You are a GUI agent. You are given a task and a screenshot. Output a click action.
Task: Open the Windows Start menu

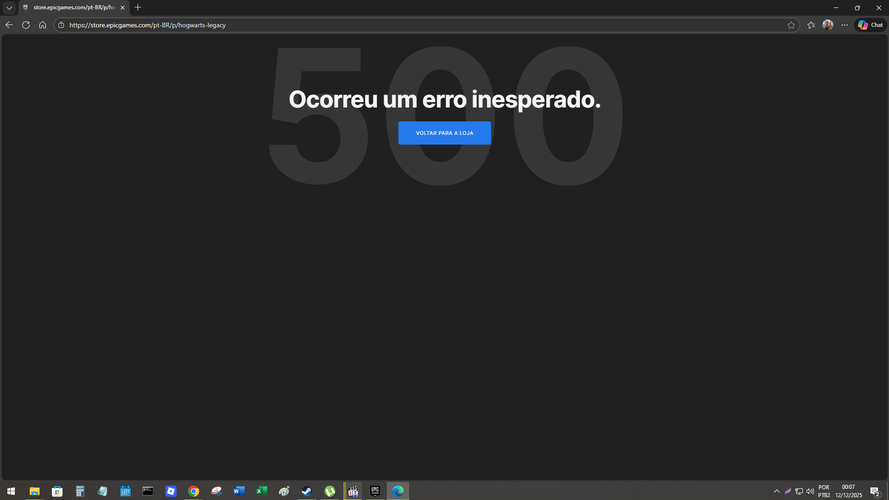pyautogui.click(x=11, y=491)
